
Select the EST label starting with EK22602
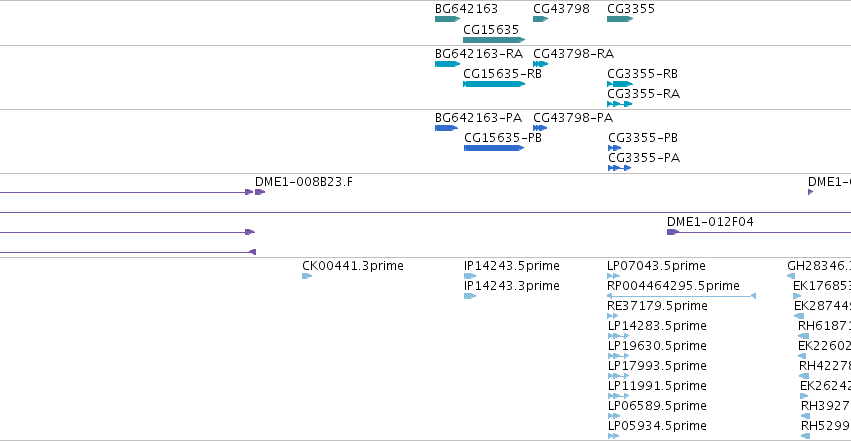pyautogui.click(x=824, y=346)
